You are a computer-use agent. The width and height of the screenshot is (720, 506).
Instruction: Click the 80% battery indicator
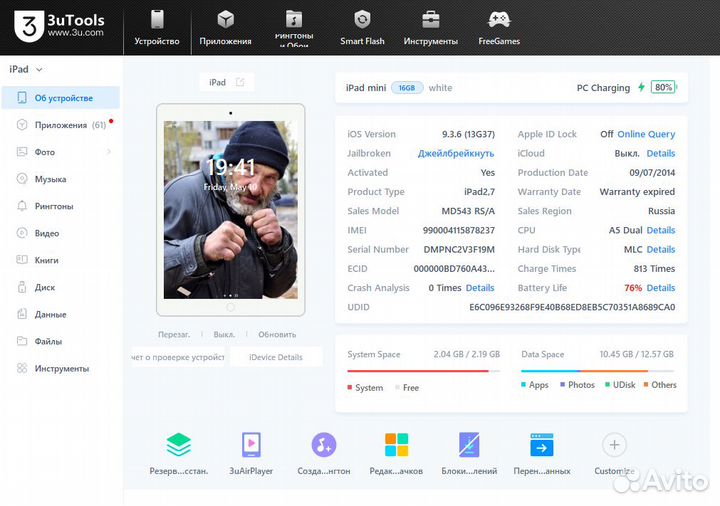664,87
